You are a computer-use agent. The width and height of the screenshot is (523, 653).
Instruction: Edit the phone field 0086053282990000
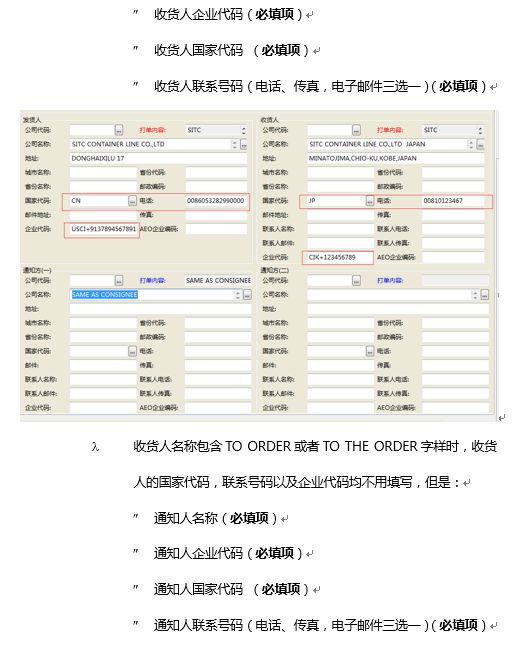pos(216,201)
